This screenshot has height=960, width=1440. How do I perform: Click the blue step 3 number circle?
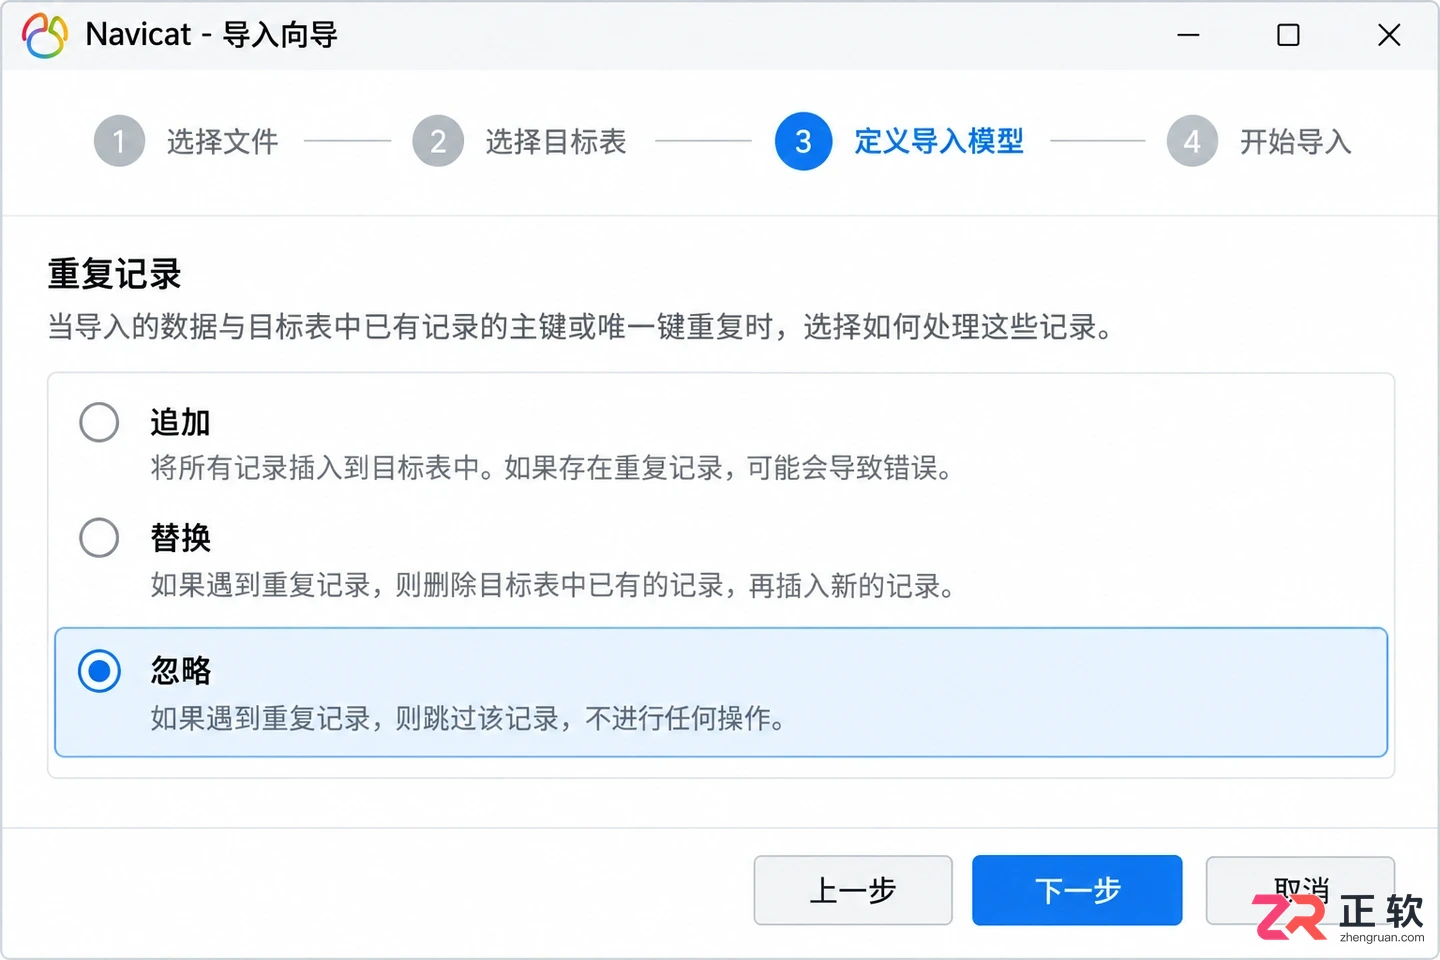(x=803, y=141)
